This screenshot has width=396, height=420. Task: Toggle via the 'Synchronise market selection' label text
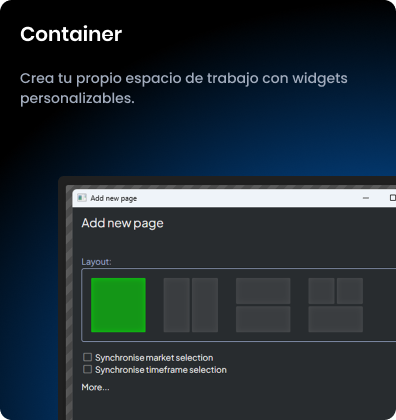(154, 358)
